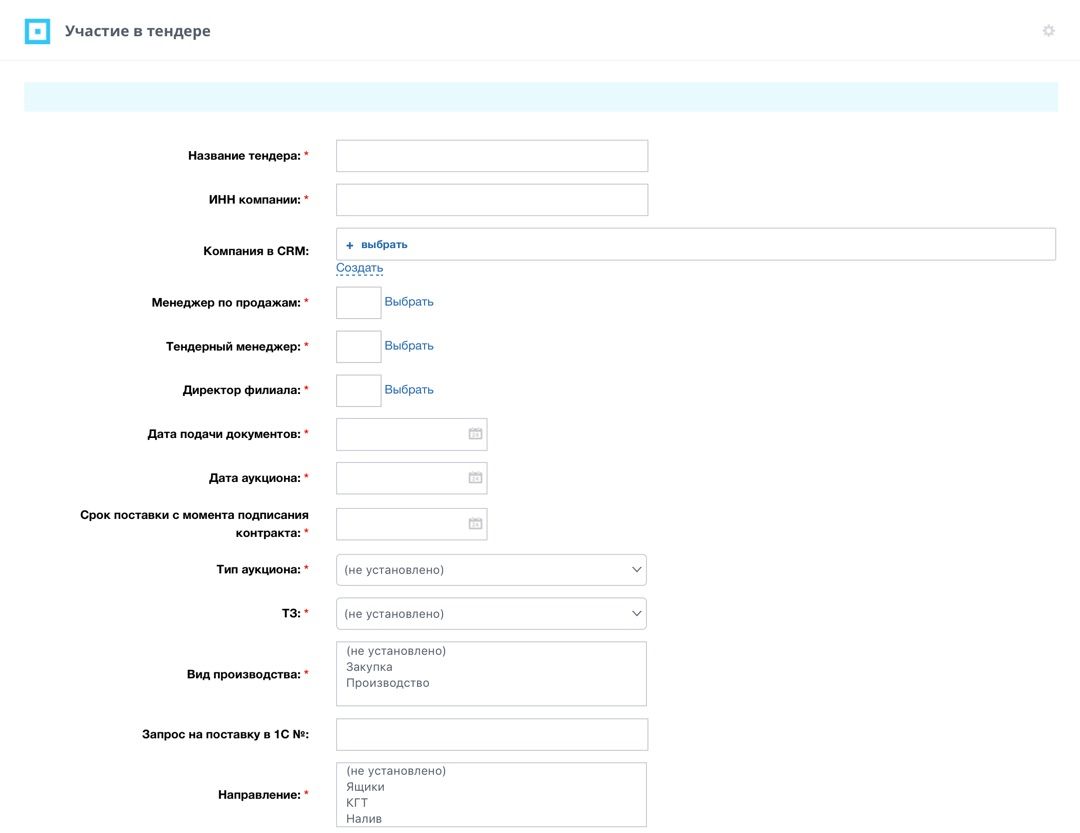This screenshot has height=833, width=1080.
Task: Open calendar icon for Дата аукциона
Action: [x=475, y=477]
